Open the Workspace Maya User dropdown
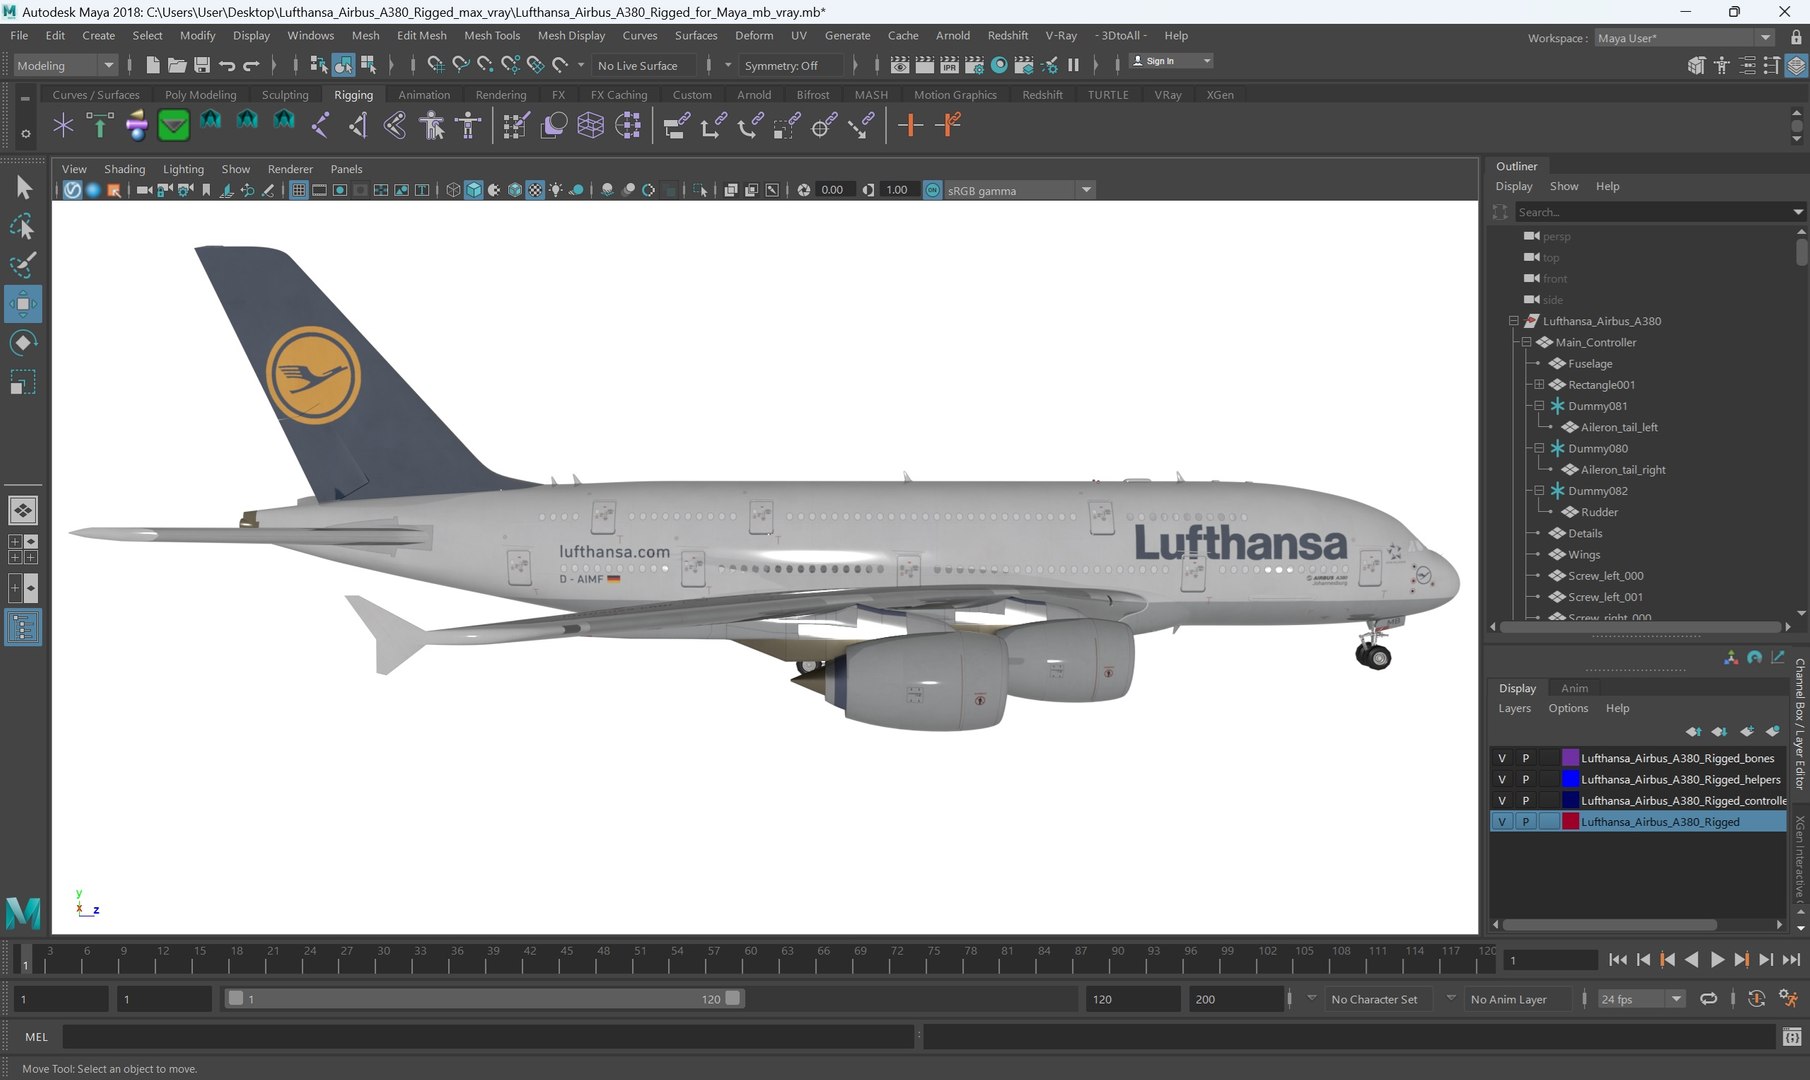The height and width of the screenshot is (1080, 1810). pos(1684,38)
